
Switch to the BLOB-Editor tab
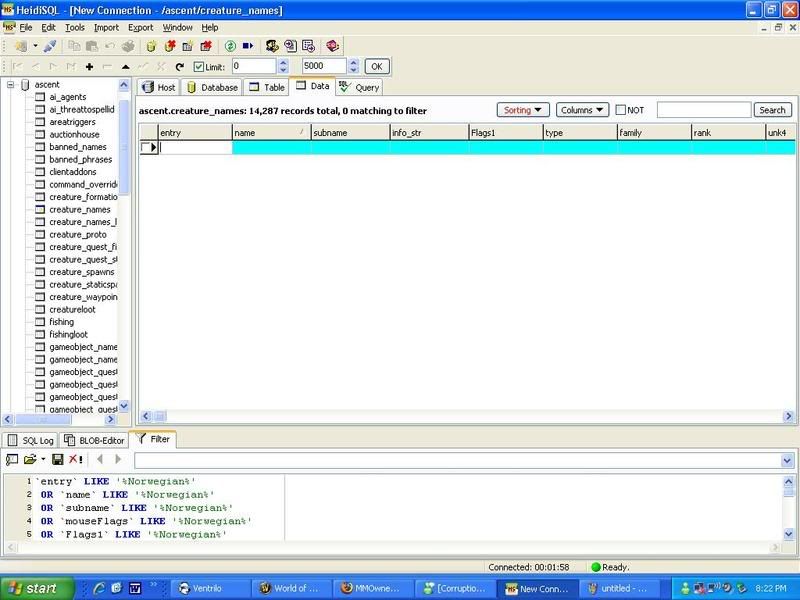pyautogui.click(x=94, y=440)
